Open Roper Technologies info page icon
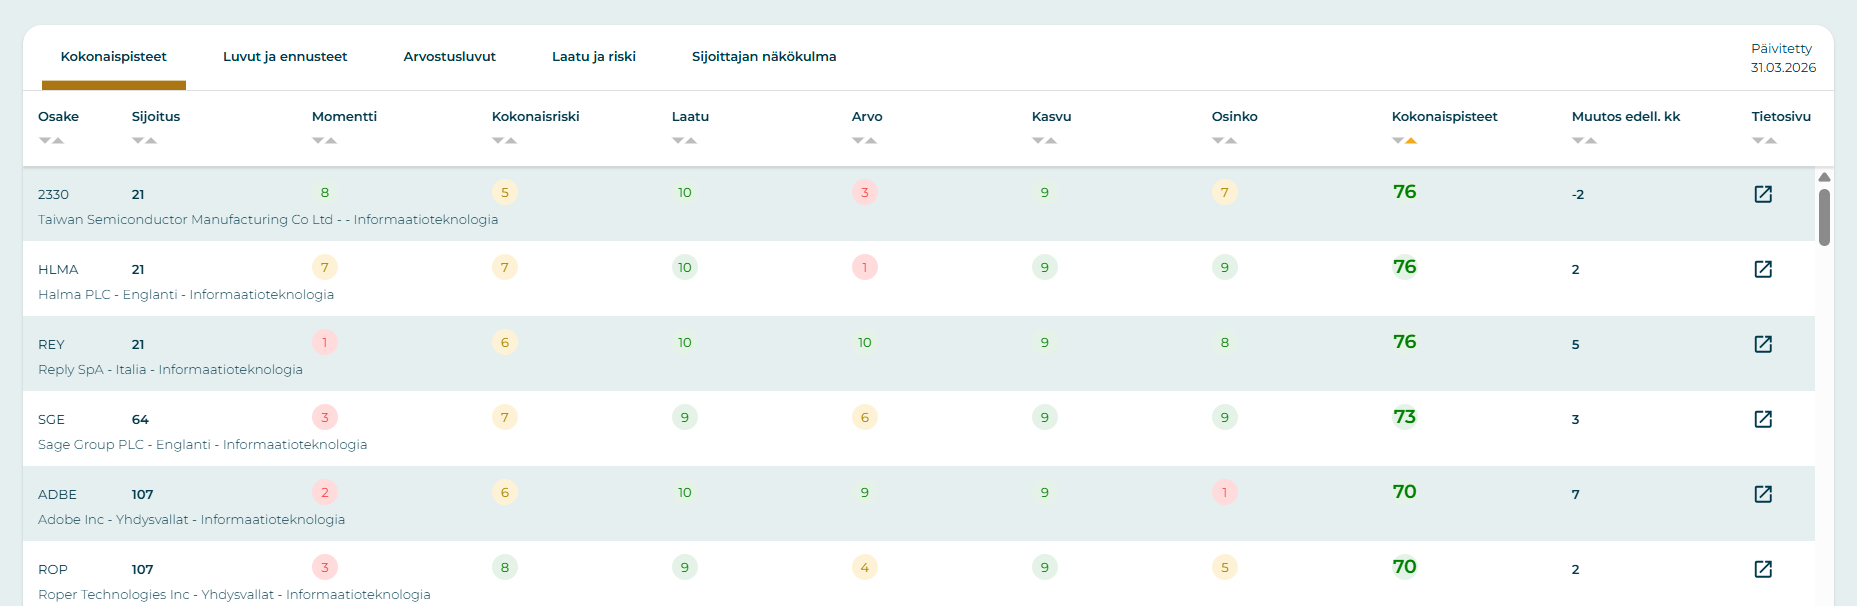The width and height of the screenshot is (1857, 606). tap(1763, 569)
